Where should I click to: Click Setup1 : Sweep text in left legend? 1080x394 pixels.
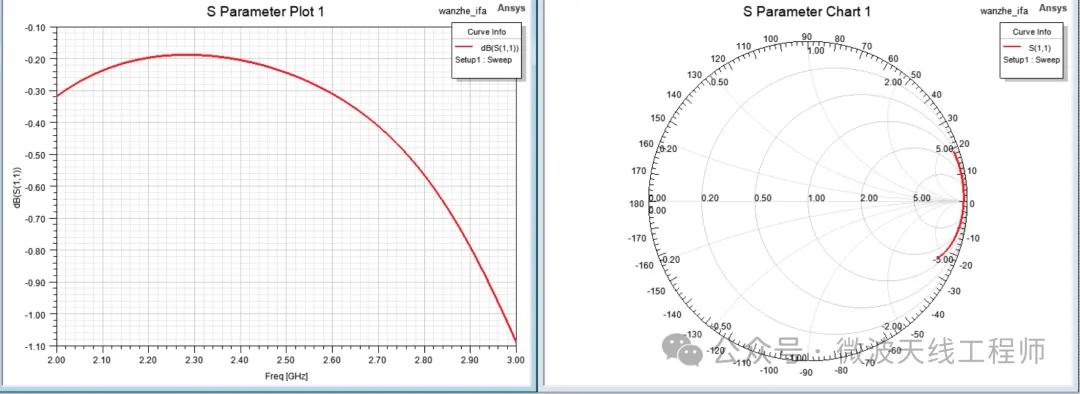(x=483, y=59)
